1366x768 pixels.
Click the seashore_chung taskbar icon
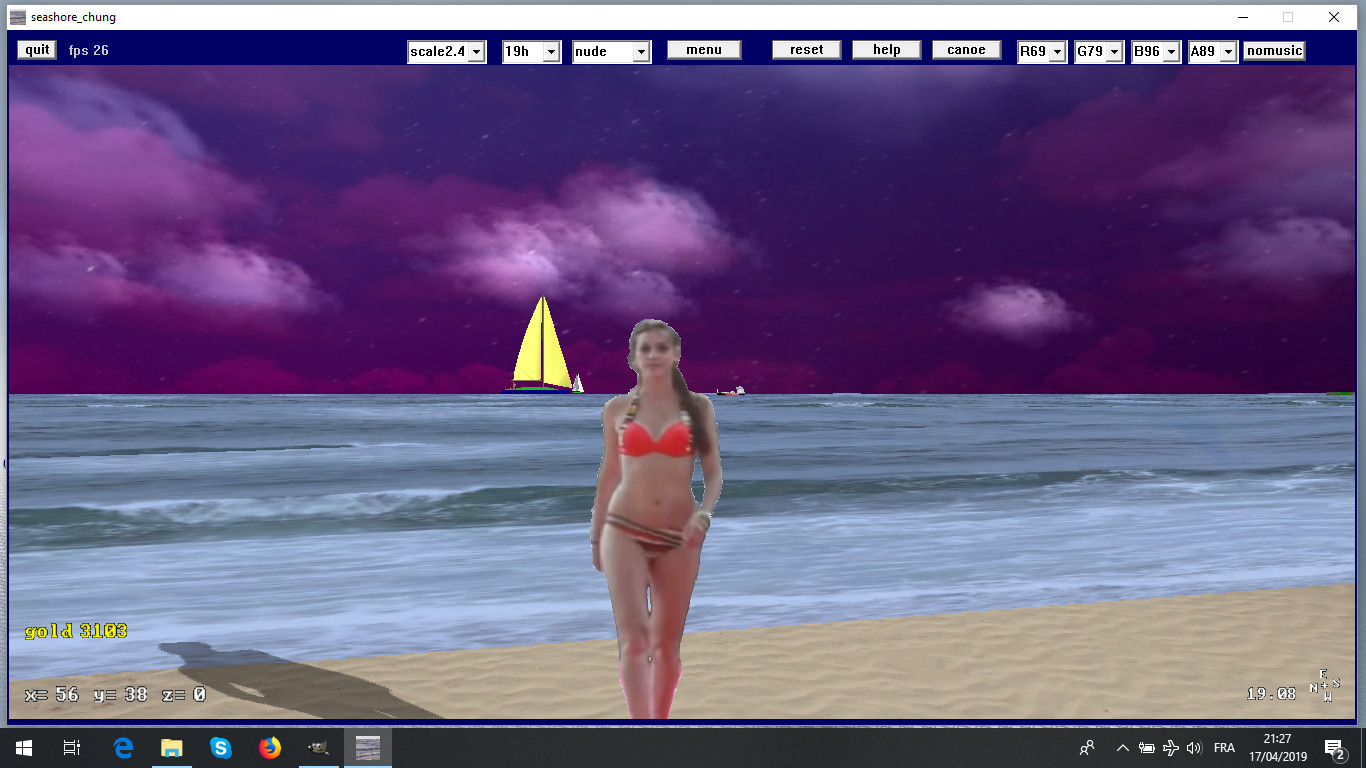point(368,748)
